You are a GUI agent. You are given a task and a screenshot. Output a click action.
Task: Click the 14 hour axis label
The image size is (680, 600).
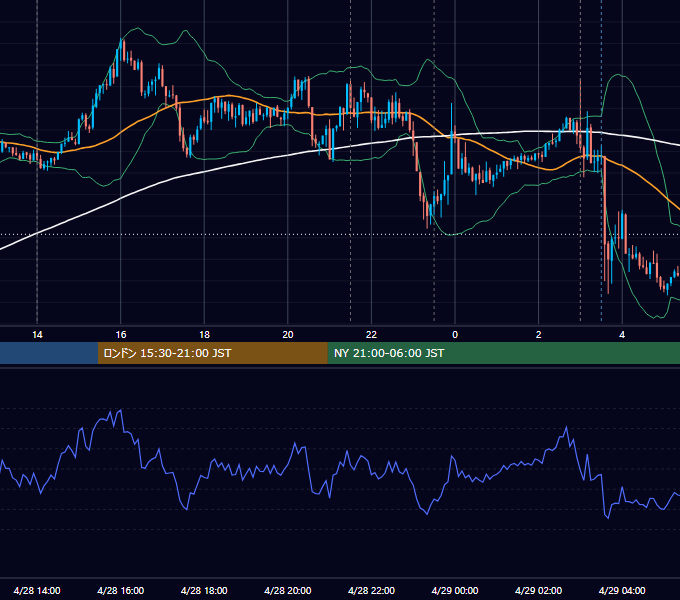pos(37,335)
